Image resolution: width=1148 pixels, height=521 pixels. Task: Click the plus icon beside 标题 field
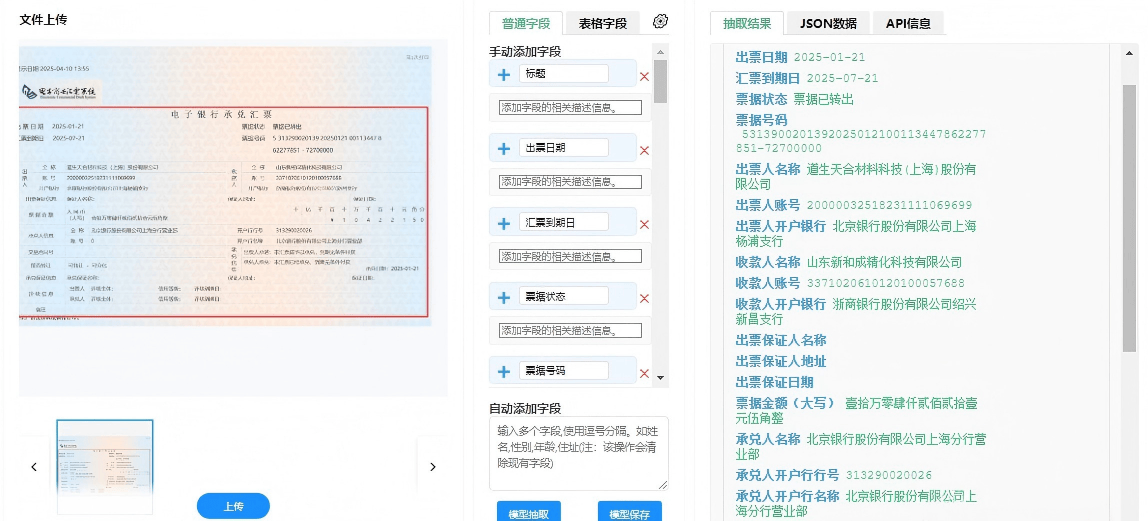(x=504, y=74)
